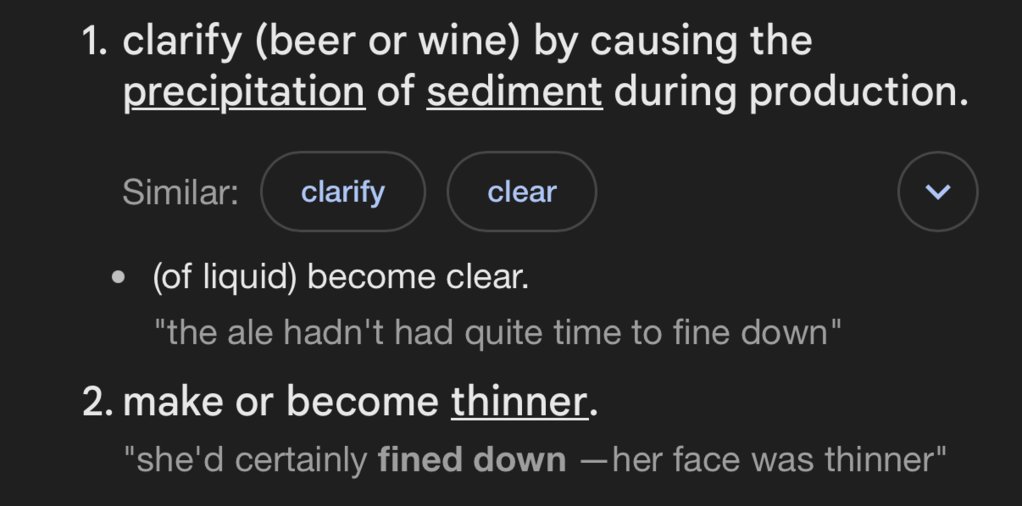1022x506 pixels.
Task: Open the underlined 'precipitation' link
Action: tap(244, 91)
